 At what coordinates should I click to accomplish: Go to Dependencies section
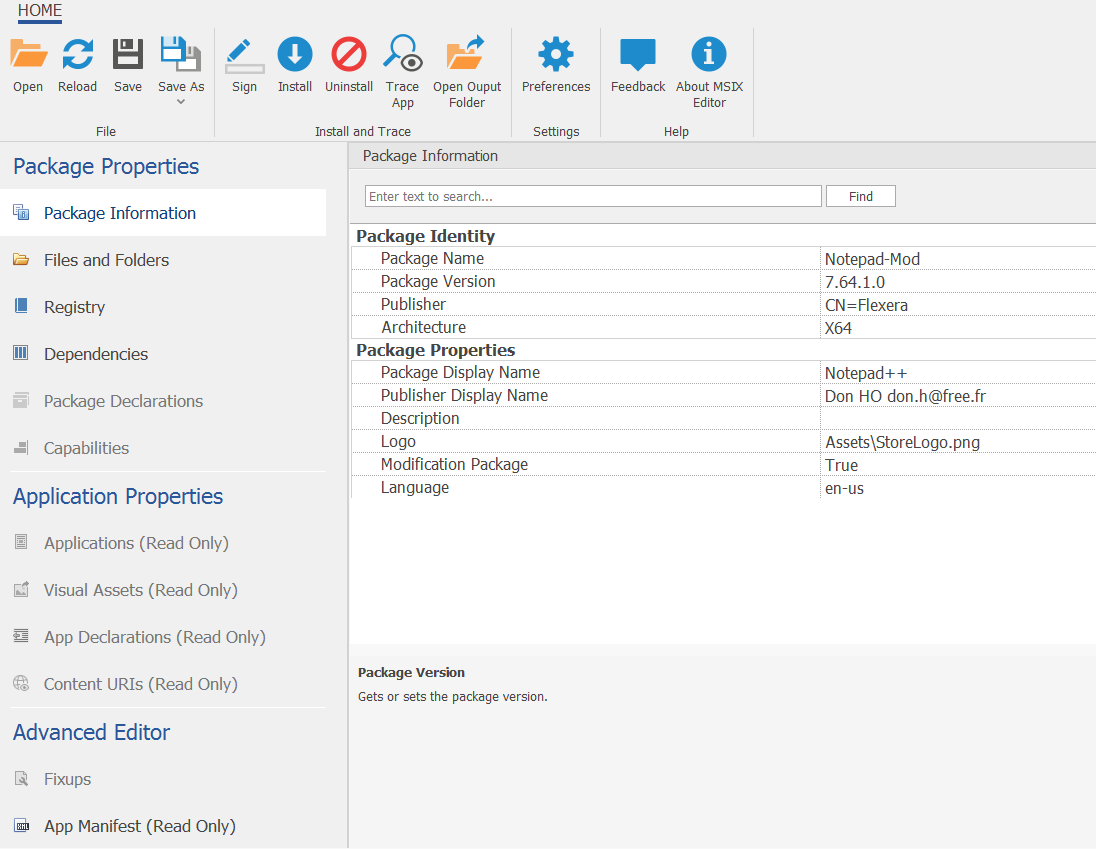tap(96, 354)
